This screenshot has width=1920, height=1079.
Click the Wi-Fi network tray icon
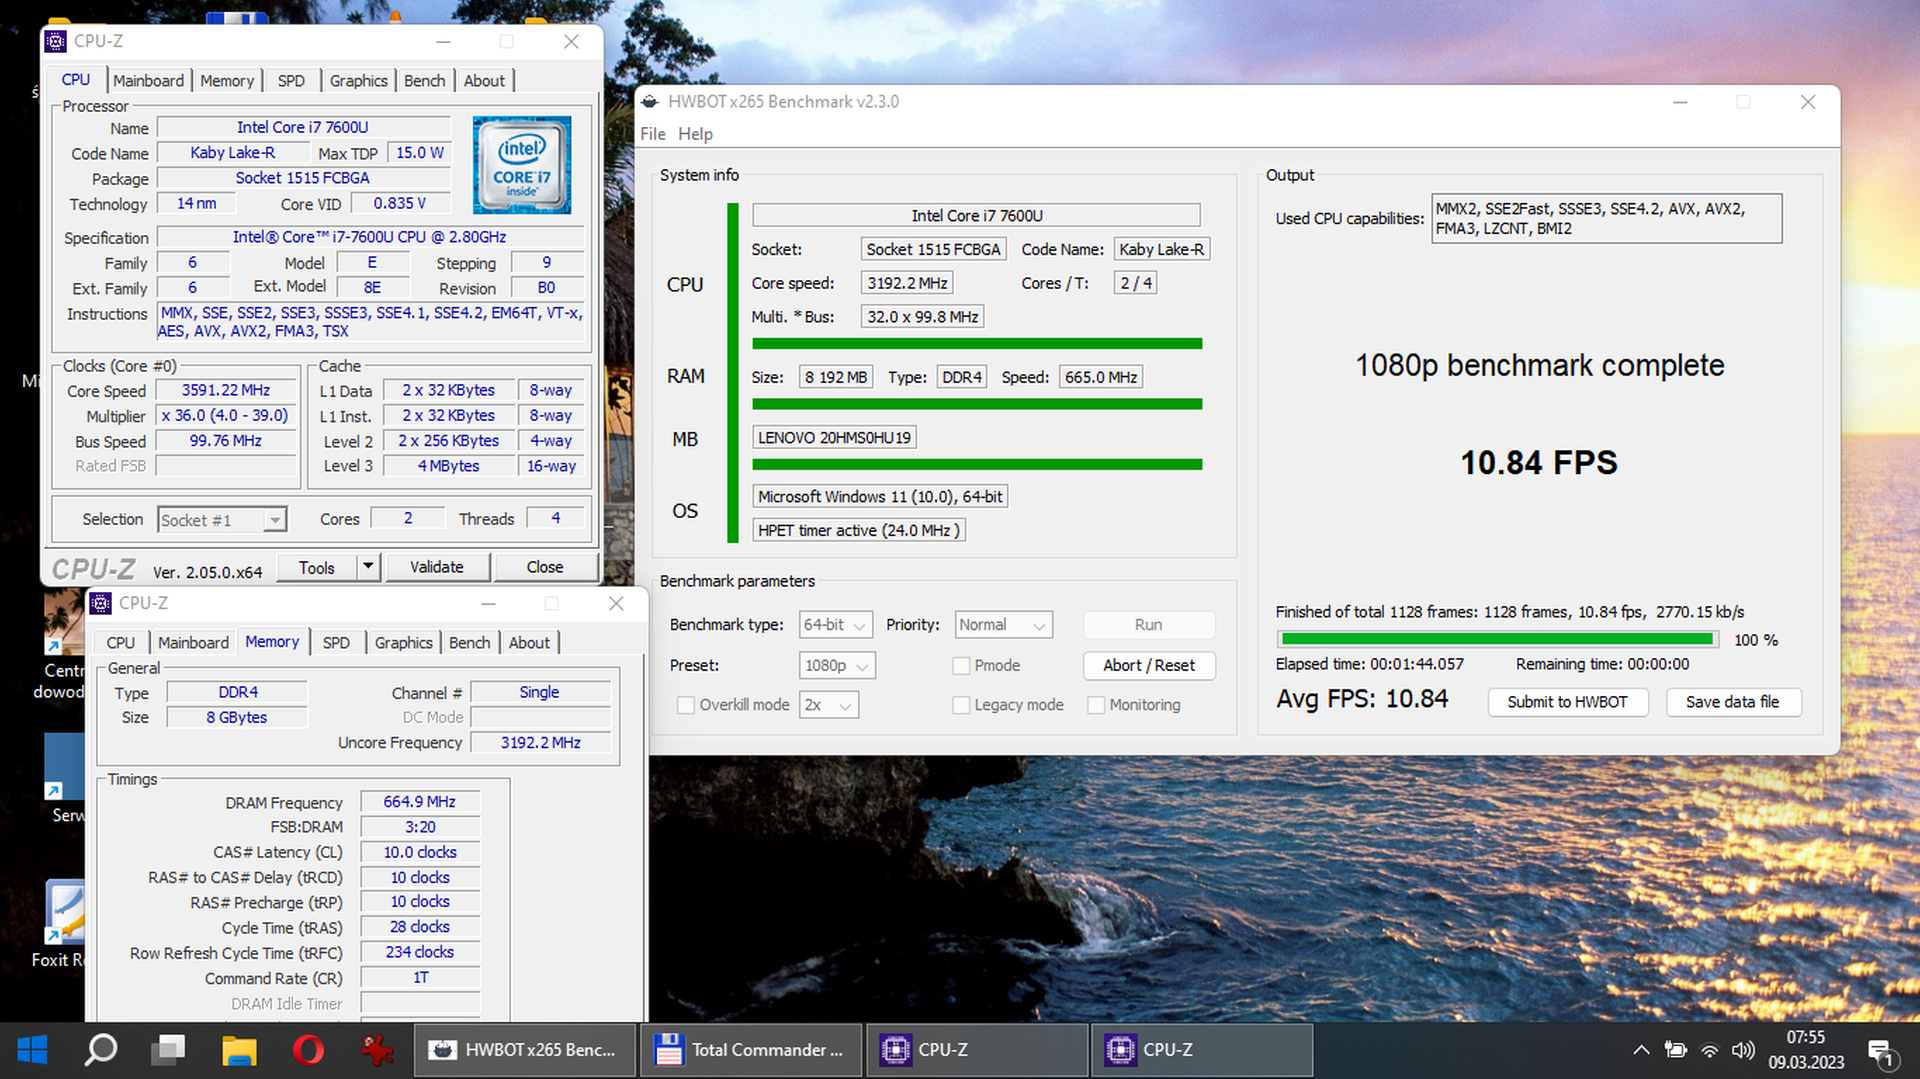coord(1710,1050)
